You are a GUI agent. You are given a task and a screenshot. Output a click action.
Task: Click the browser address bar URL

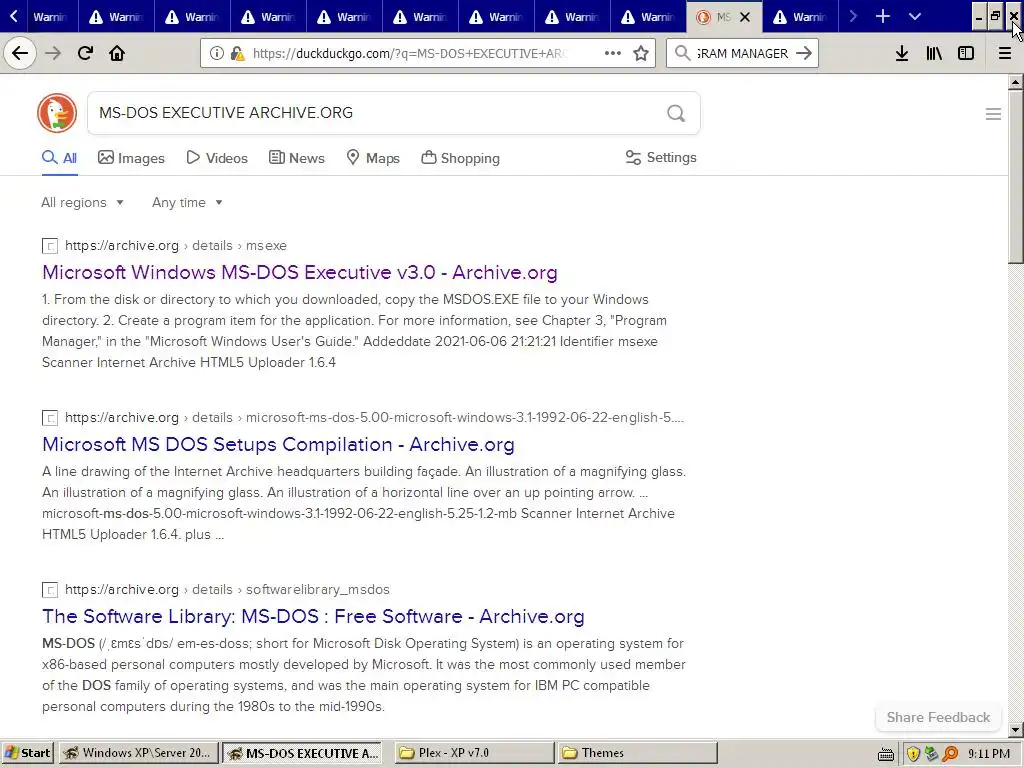coord(409,54)
